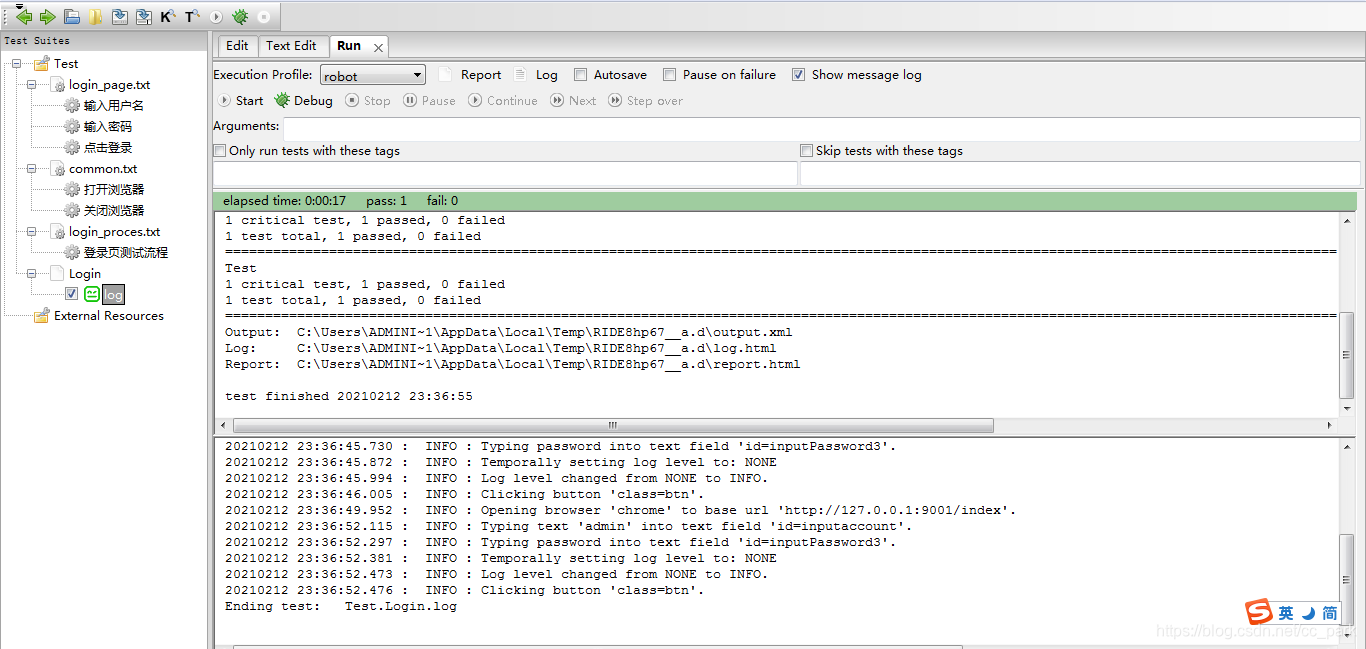Uncheck the log test case checkbox
This screenshot has height=649, width=1366.
click(x=71, y=294)
